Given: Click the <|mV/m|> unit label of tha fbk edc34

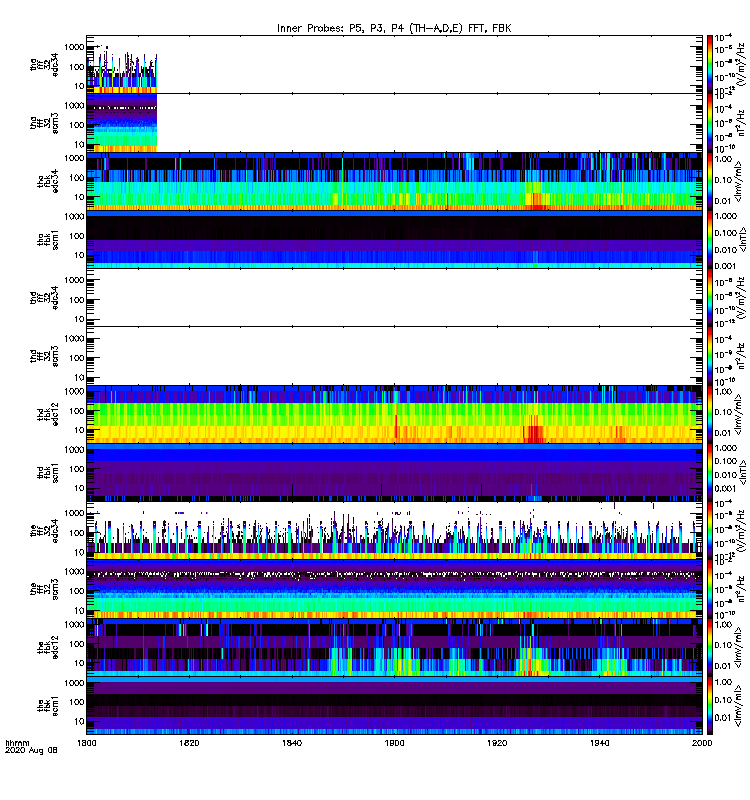Looking at the screenshot, I should [x=738, y=181].
